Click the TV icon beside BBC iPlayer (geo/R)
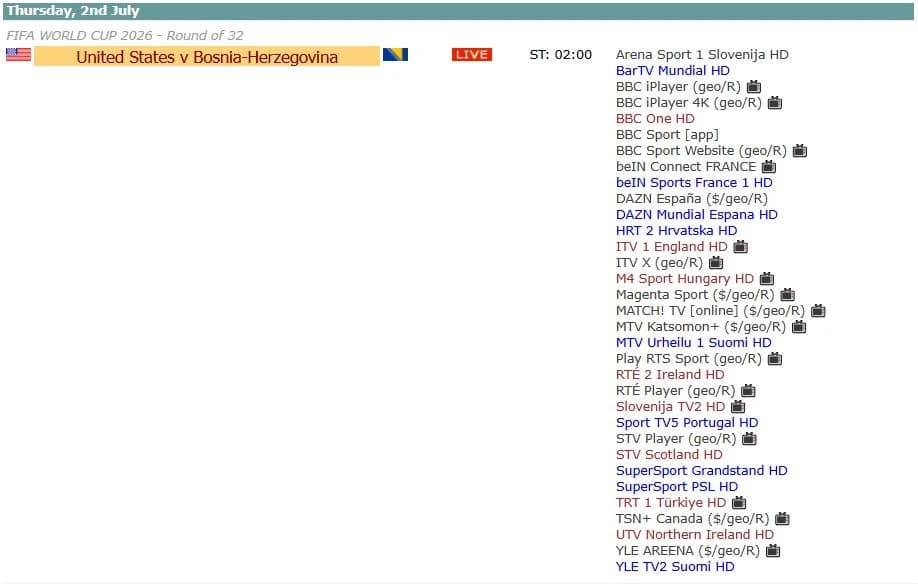This screenshot has height=584, width=918. (753, 87)
